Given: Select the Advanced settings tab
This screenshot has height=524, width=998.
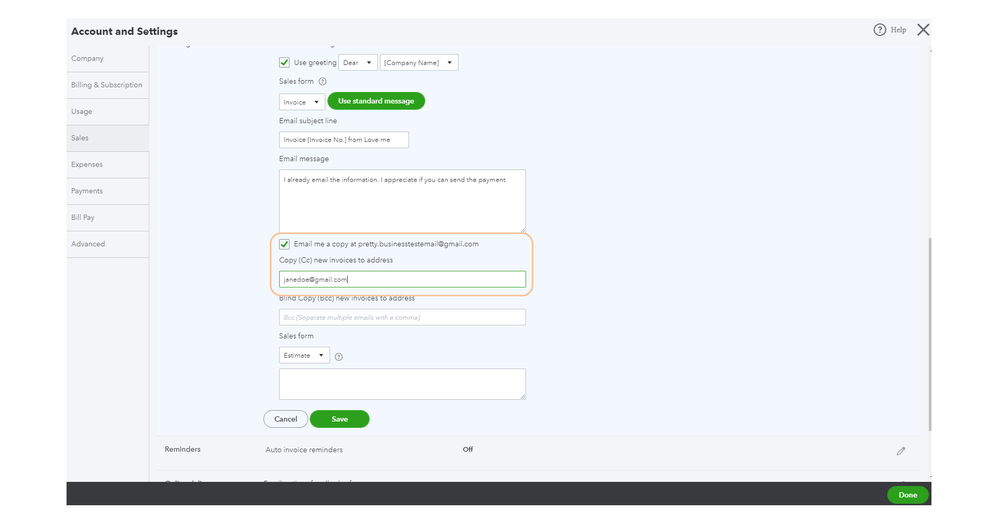Looking at the screenshot, I should pos(88,244).
